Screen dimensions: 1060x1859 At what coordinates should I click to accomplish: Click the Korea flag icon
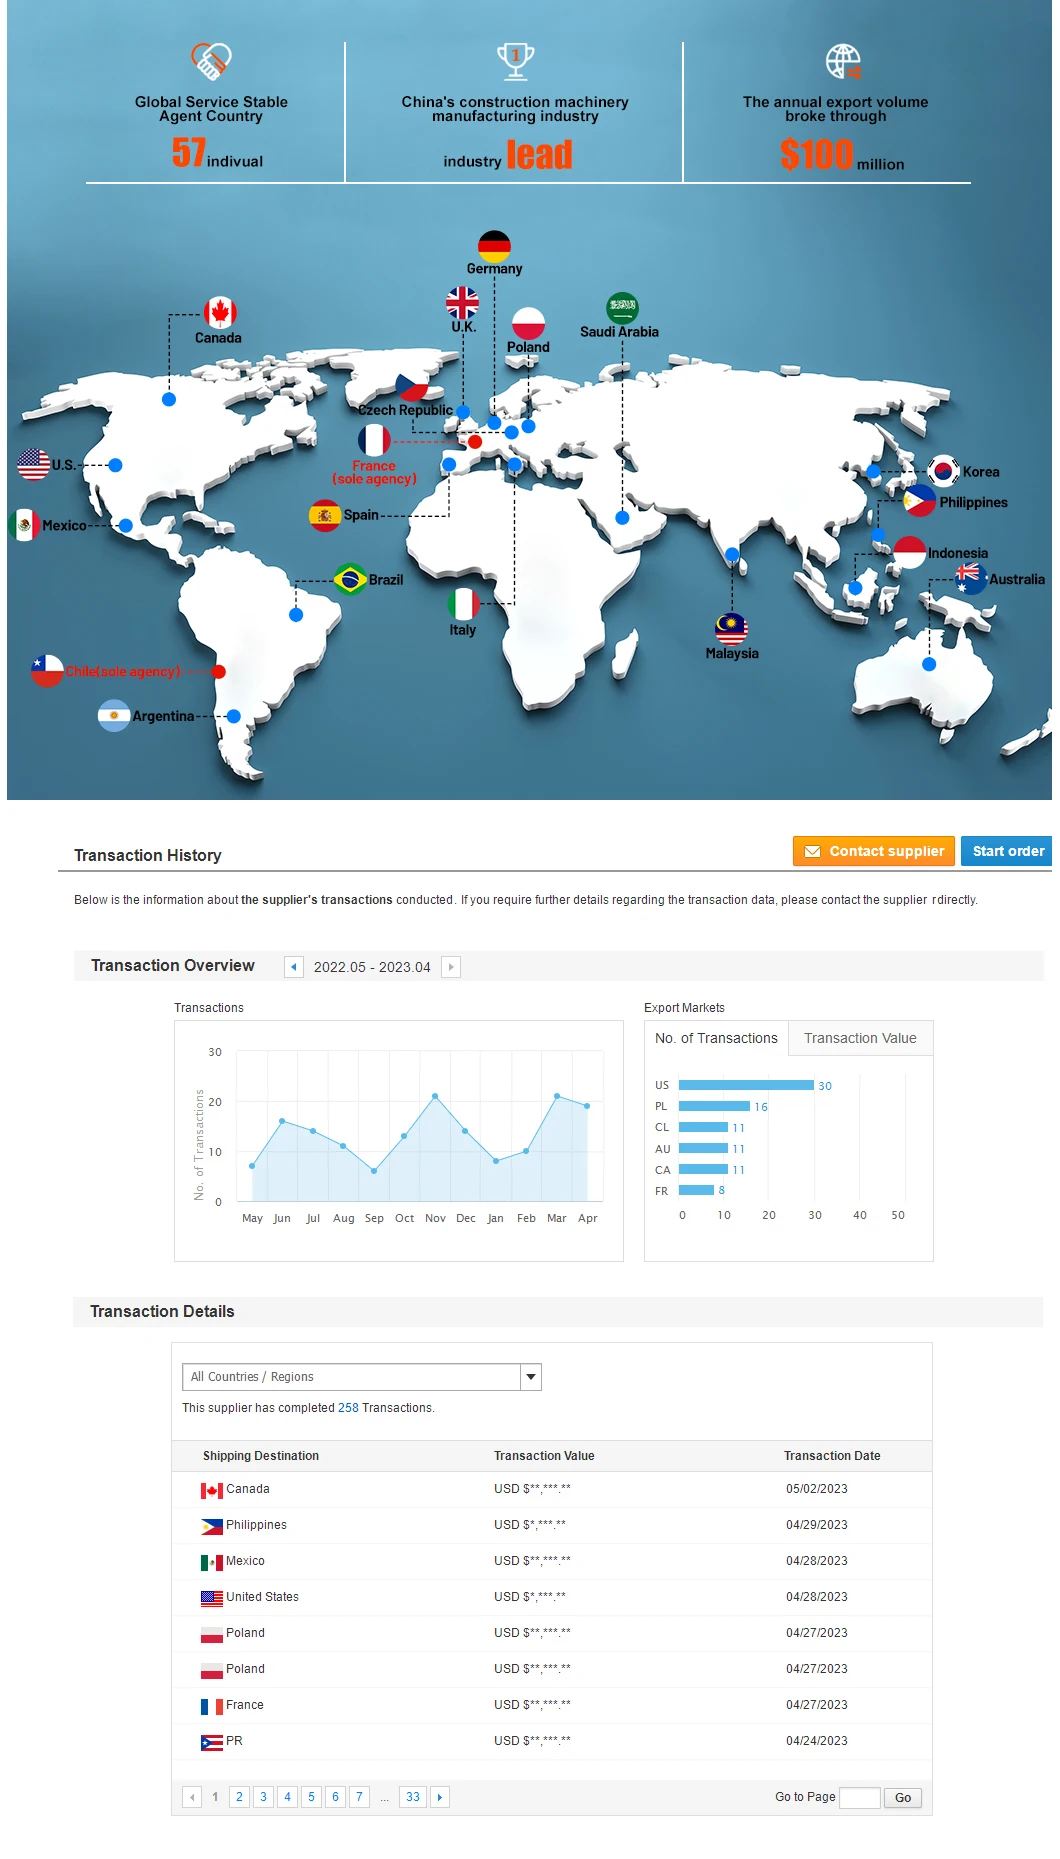click(943, 470)
